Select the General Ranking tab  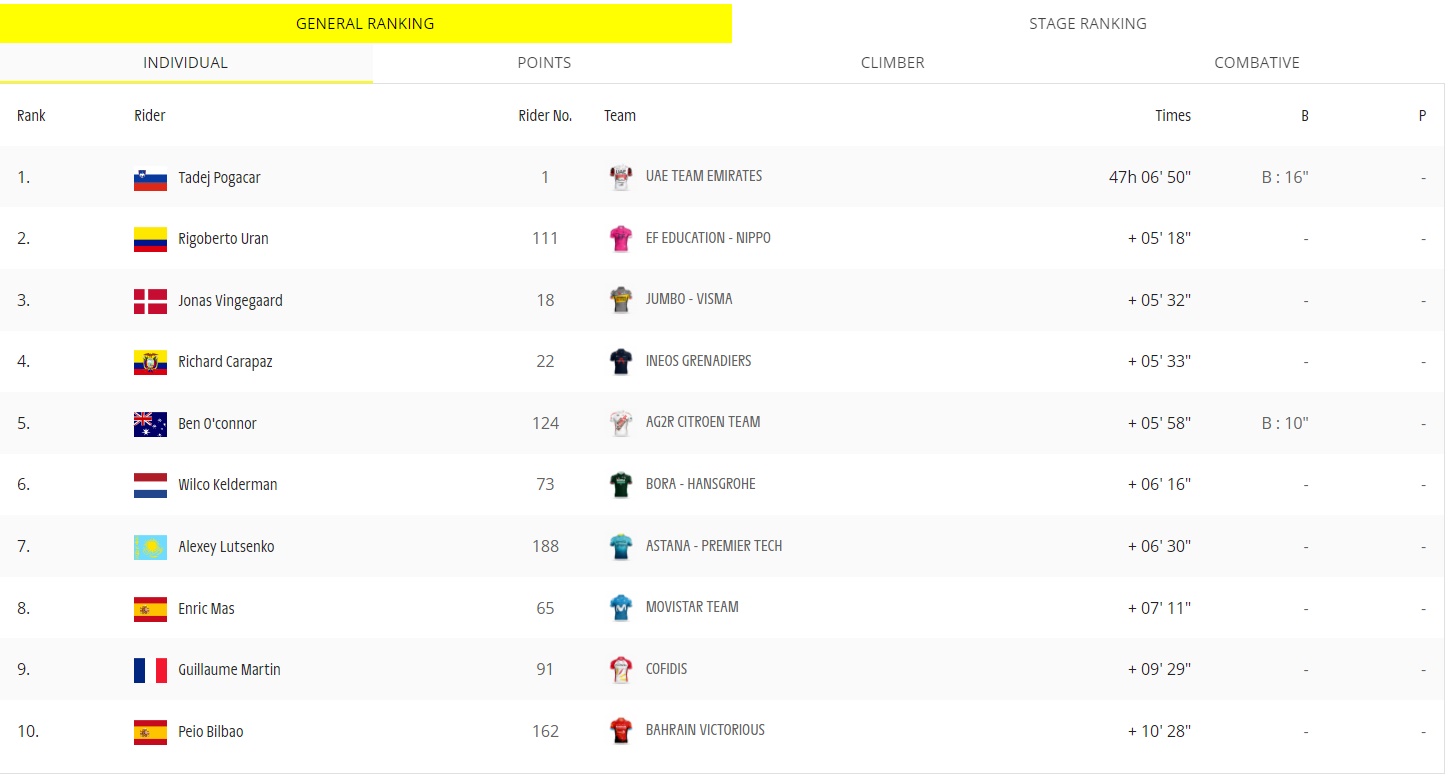365,23
